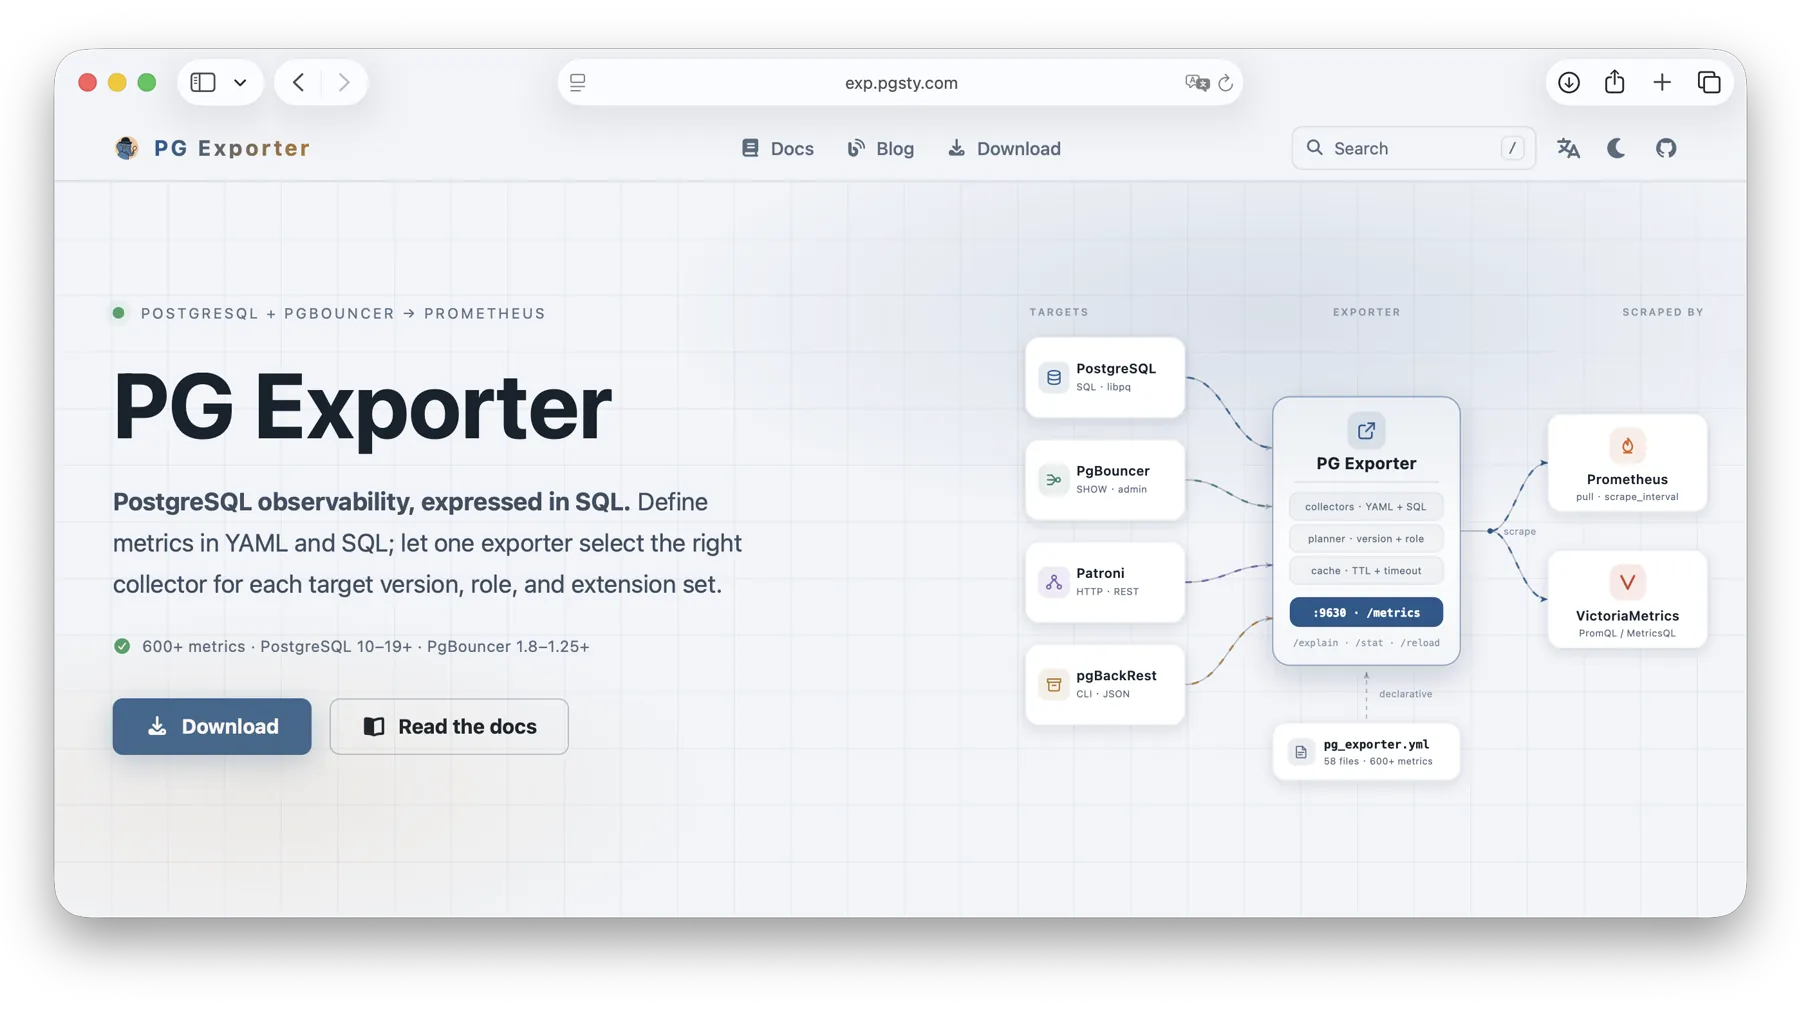Toggle the Safari sidebar icon
The height and width of the screenshot is (1013, 1800).
pos(203,82)
